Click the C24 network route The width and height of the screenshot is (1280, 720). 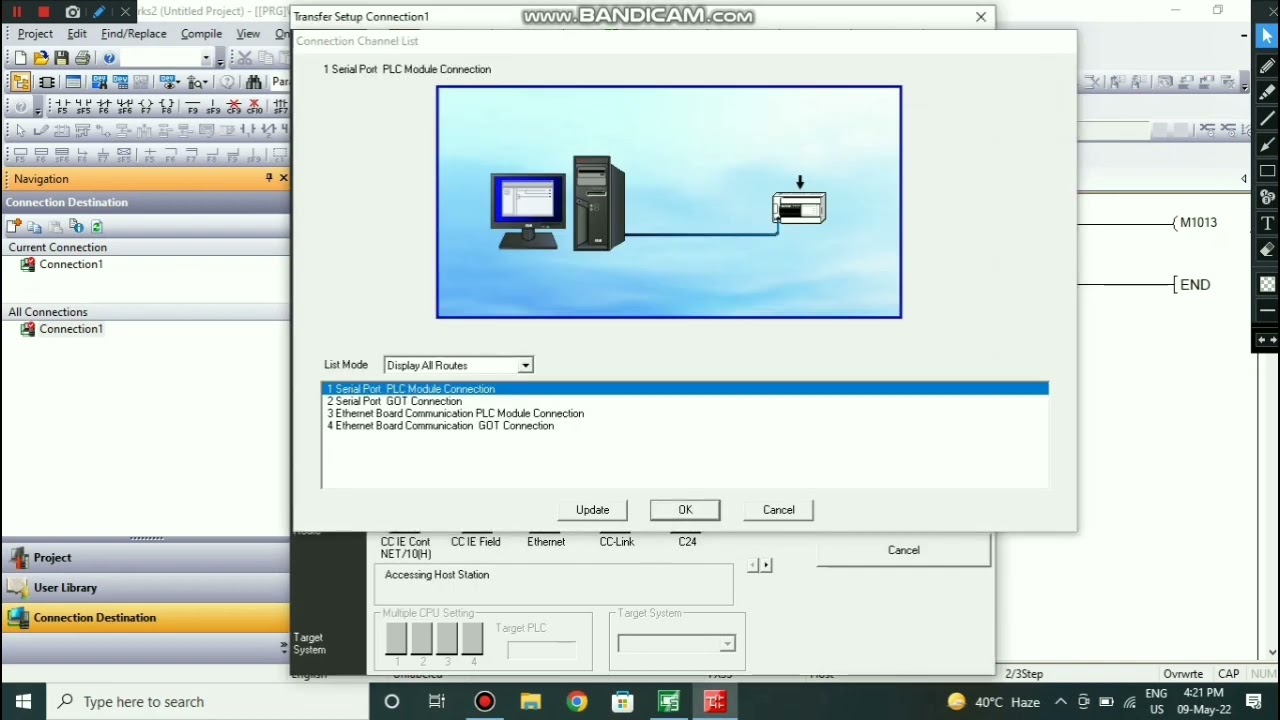click(687, 542)
